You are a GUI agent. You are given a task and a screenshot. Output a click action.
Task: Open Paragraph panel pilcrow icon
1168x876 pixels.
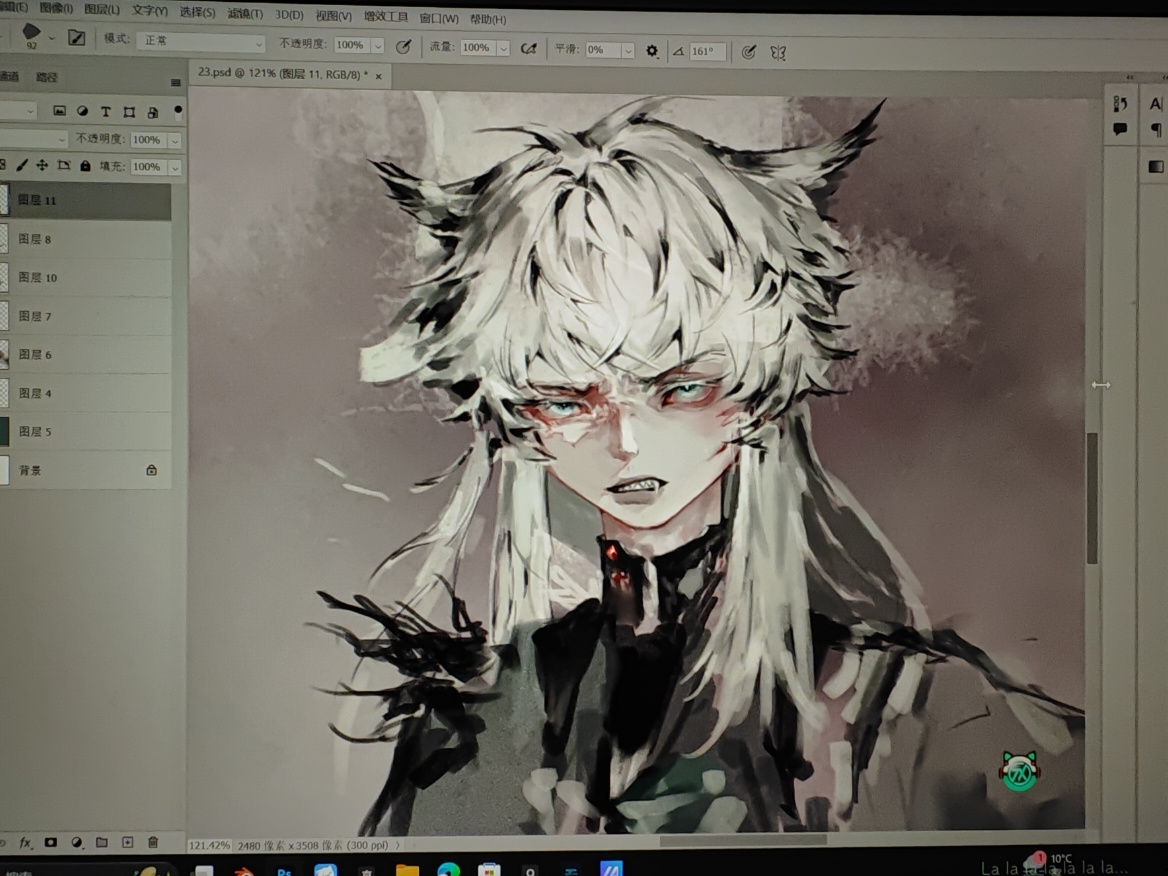(x=1155, y=130)
